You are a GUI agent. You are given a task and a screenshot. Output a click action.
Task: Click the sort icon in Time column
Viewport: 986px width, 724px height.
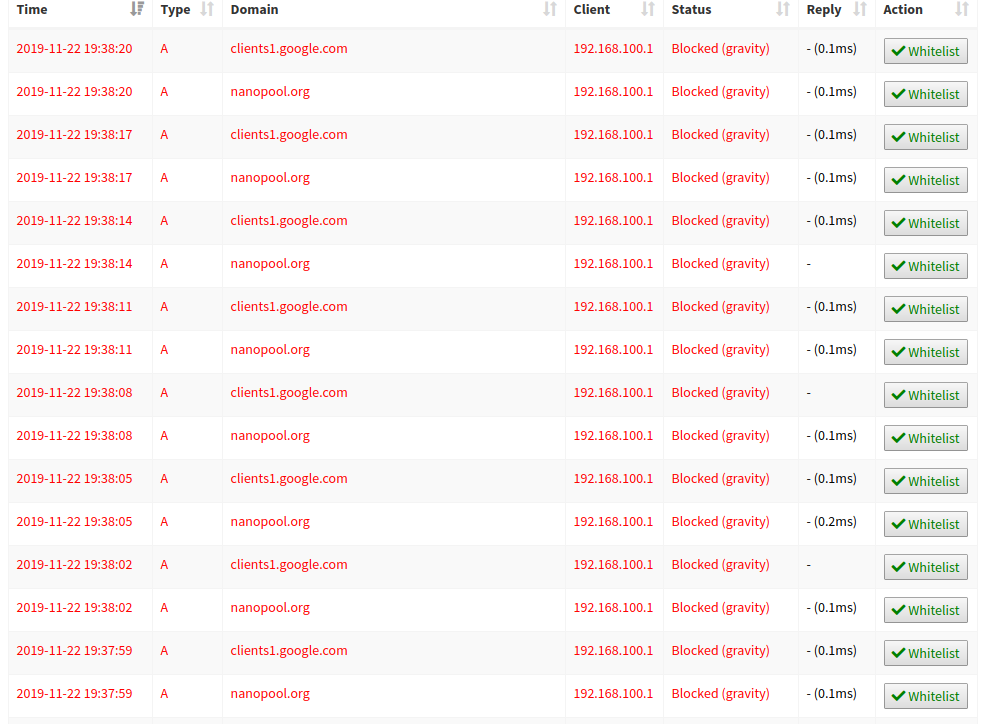[137, 9]
